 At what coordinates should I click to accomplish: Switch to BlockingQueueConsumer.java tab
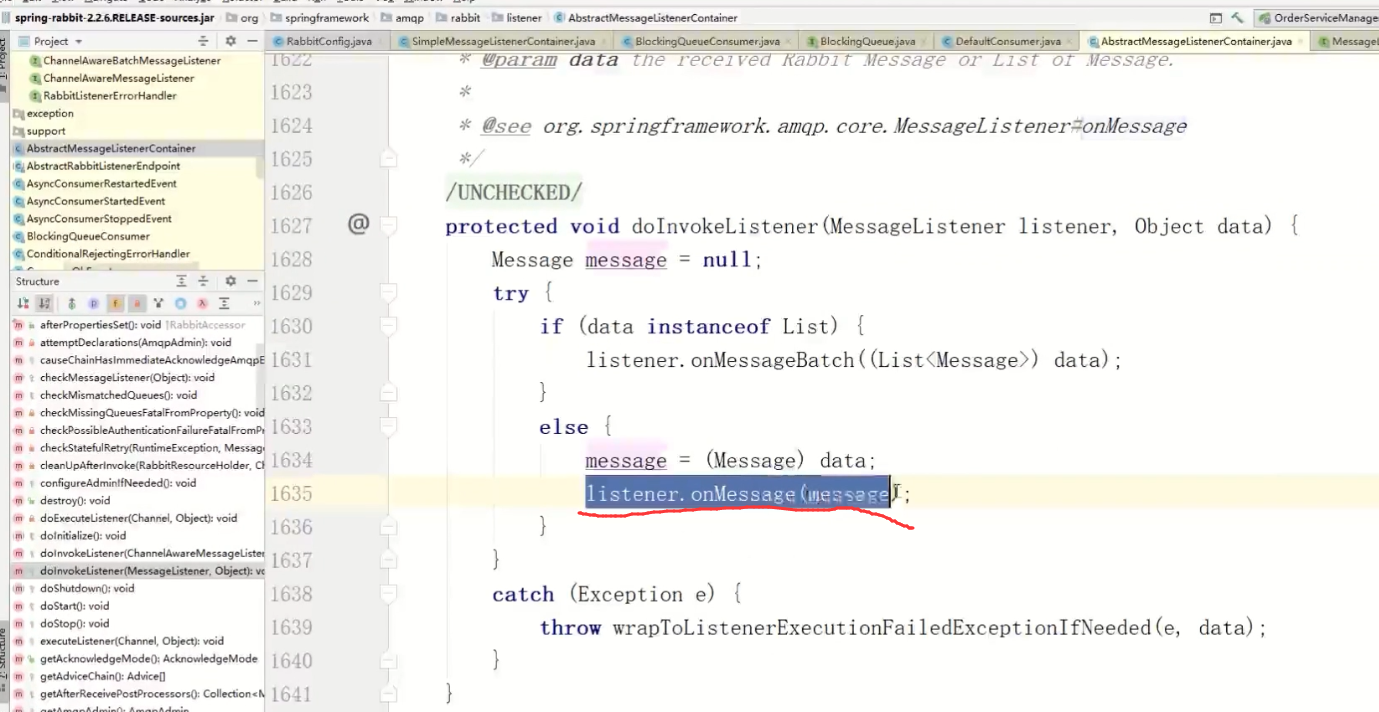[x=706, y=41]
